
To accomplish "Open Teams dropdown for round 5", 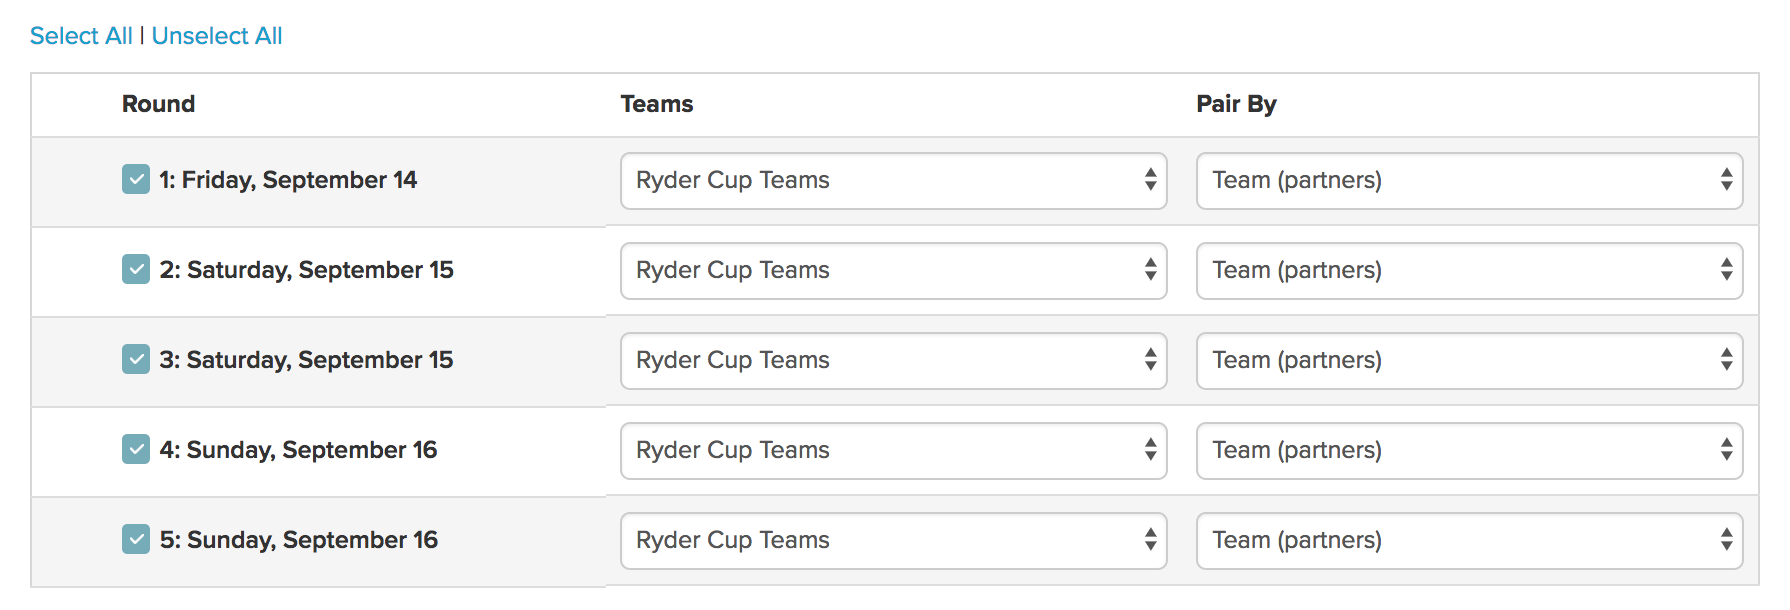I will (893, 541).
